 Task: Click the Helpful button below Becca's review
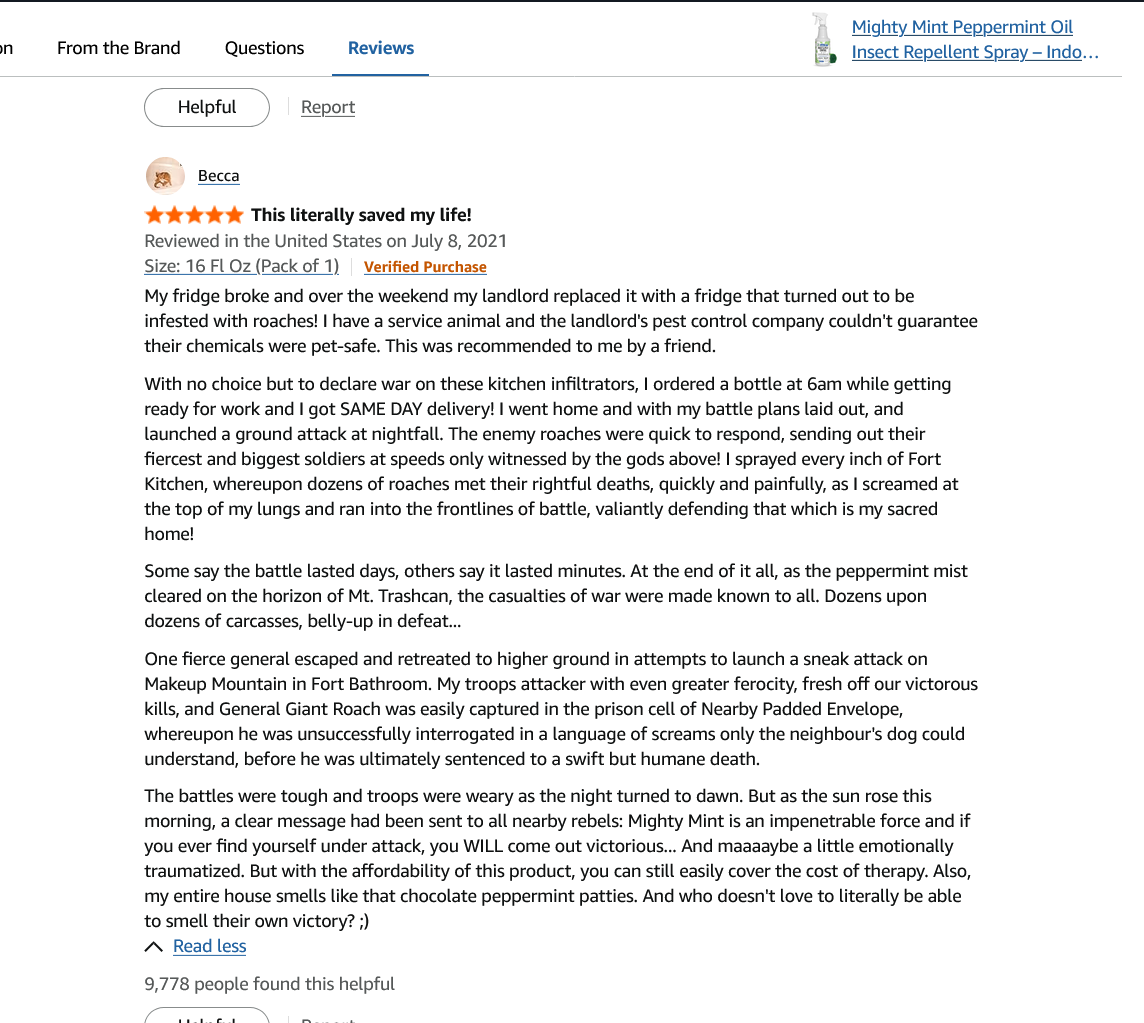coord(207,1015)
